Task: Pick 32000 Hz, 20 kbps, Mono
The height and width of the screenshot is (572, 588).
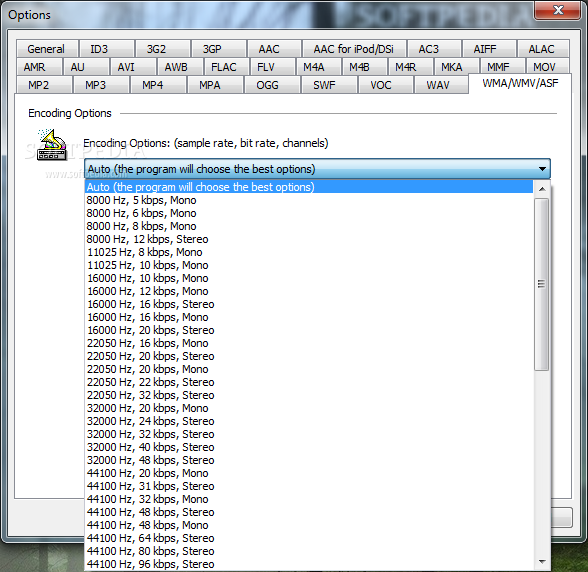Action: tap(309, 408)
